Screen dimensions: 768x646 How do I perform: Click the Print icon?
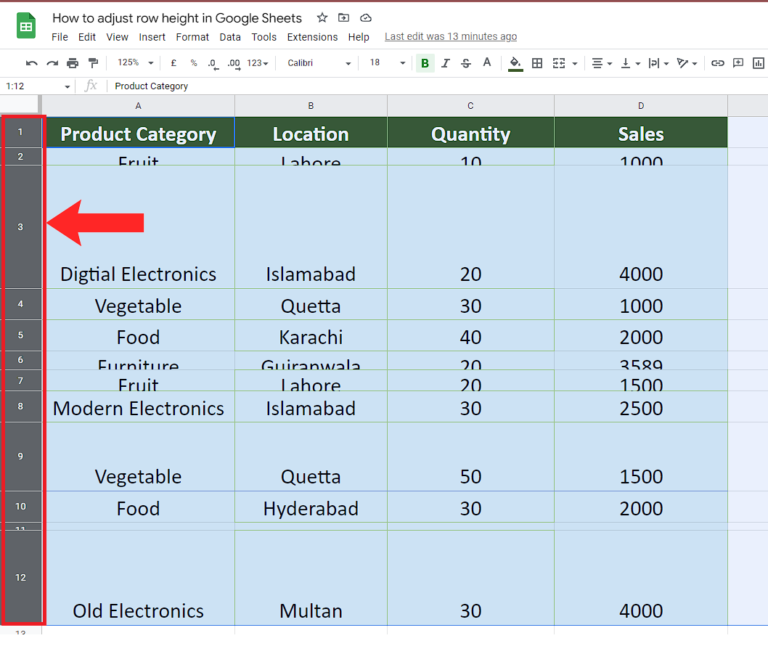[x=72, y=63]
